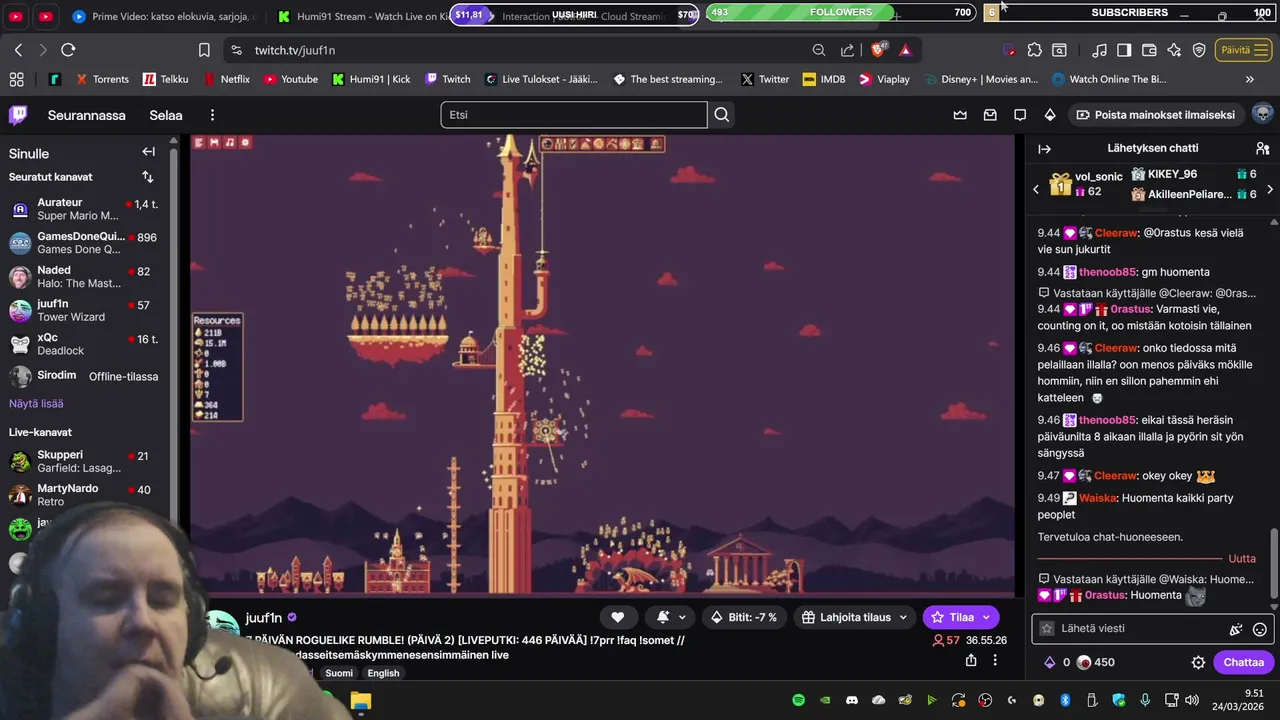Click the search magnifier button
Image resolution: width=1280 pixels, height=720 pixels.
point(722,115)
